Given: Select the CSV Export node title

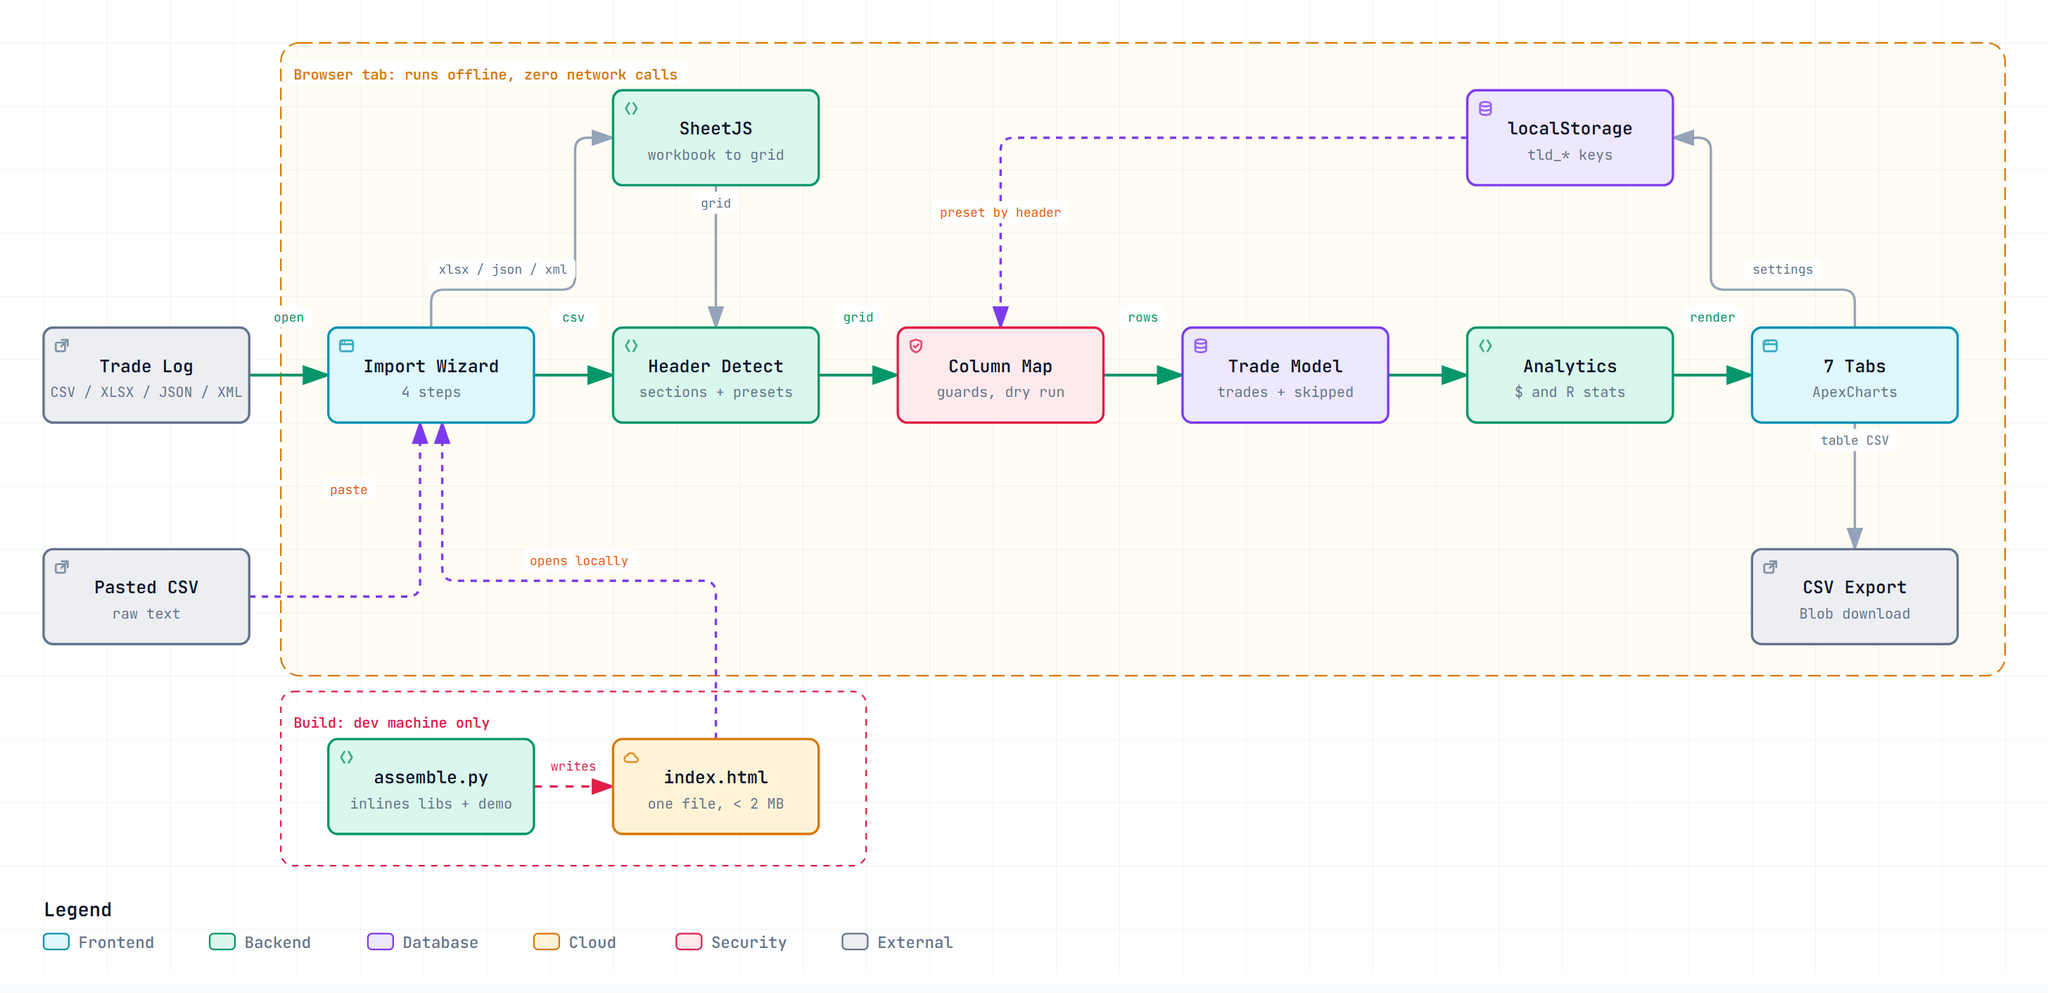Looking at the screenshot, I should 1855,588.
